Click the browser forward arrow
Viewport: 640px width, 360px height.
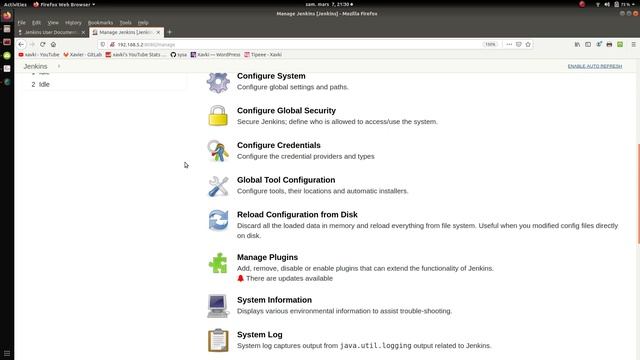(x=32, y=44)
